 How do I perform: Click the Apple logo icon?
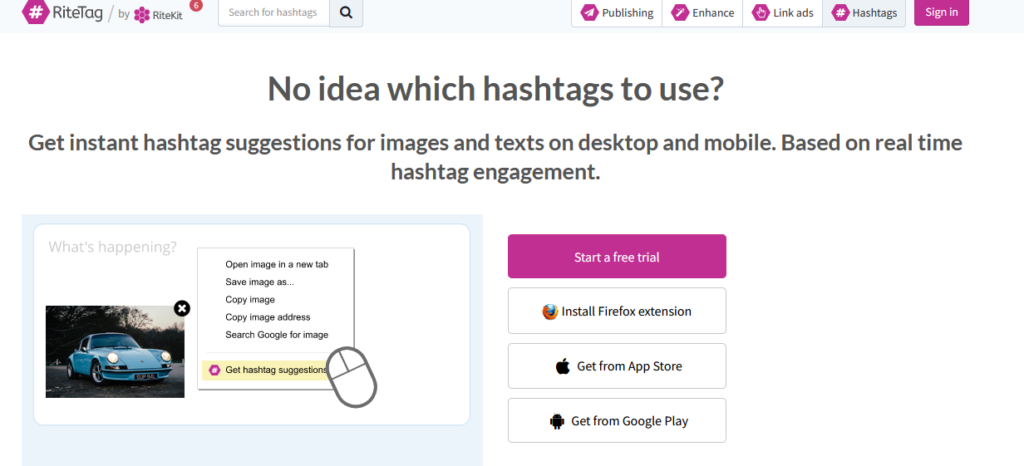pyautogui.click(x=563, y=366)
